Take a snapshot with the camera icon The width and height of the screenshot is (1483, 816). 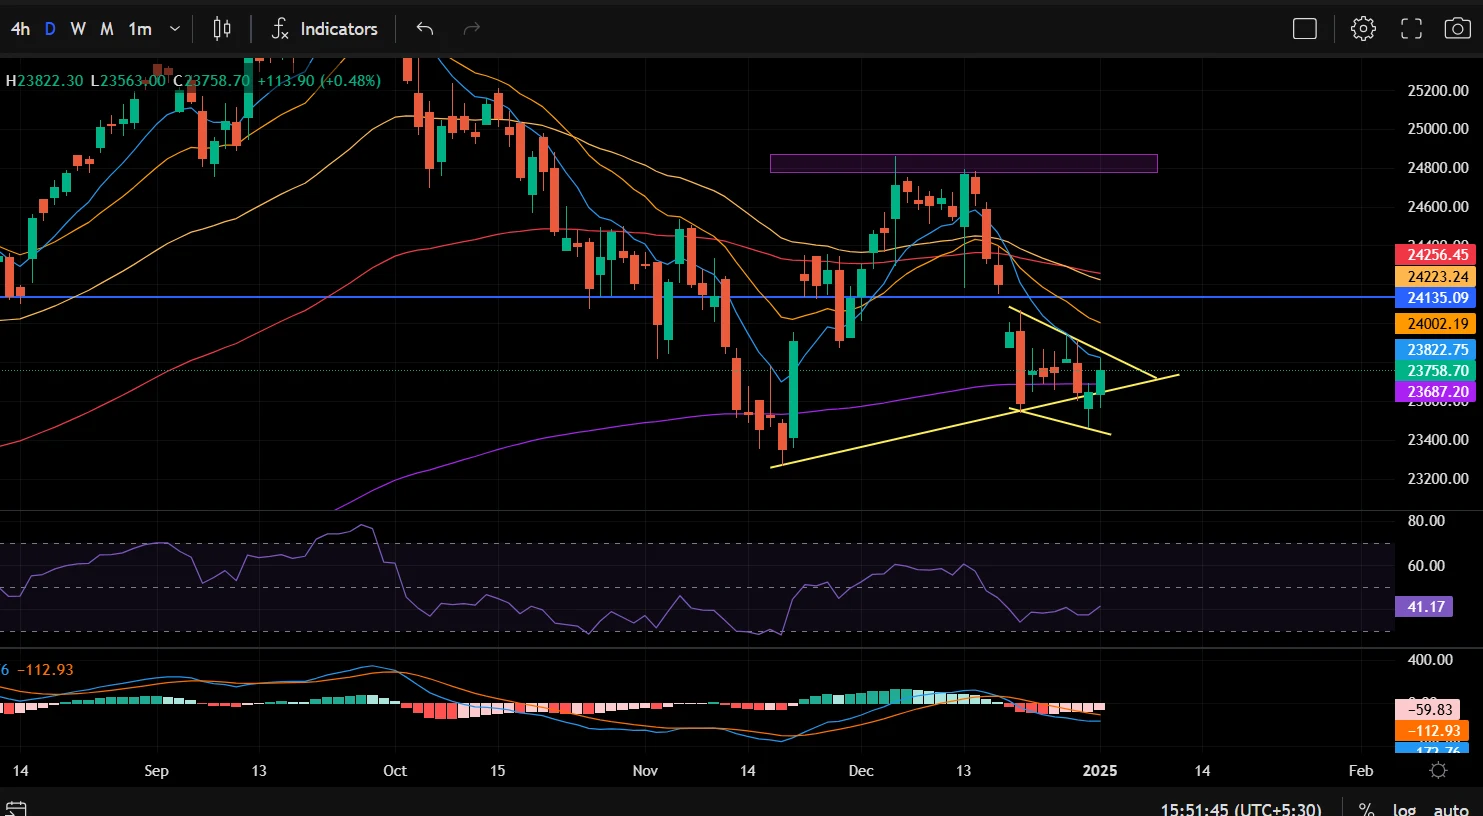tap(1457, 29)
